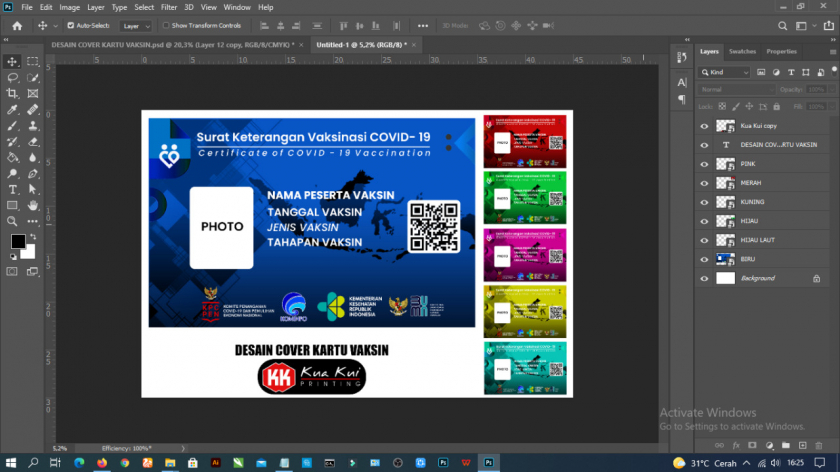Open the Fill value dropdown
840x472 pixels.
point(831,107)
